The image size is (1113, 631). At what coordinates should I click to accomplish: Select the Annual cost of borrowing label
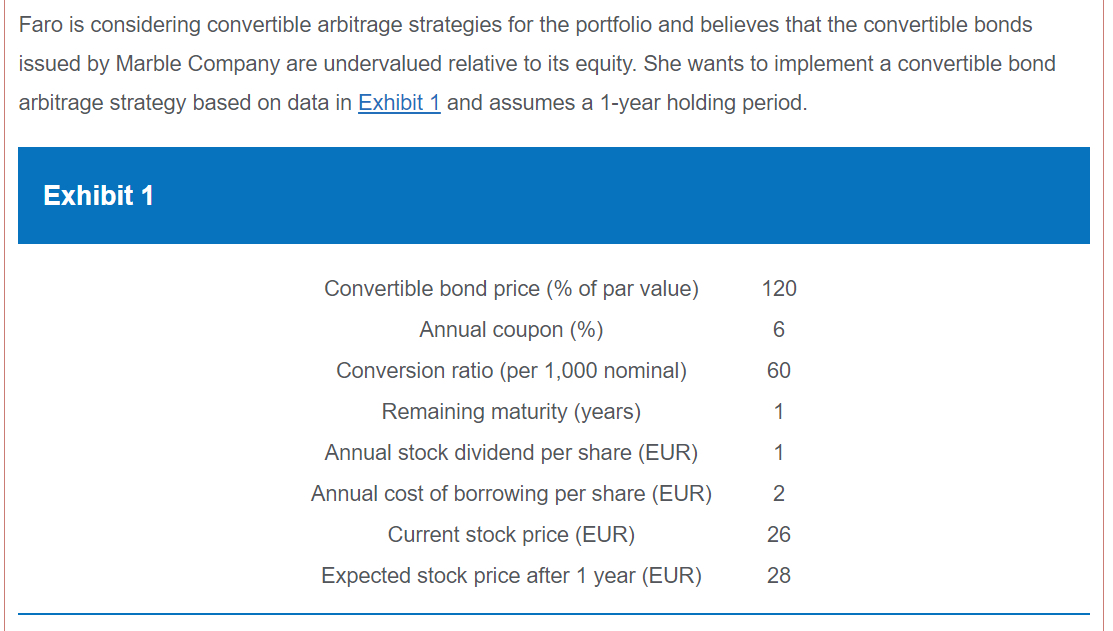coord(511,494)
